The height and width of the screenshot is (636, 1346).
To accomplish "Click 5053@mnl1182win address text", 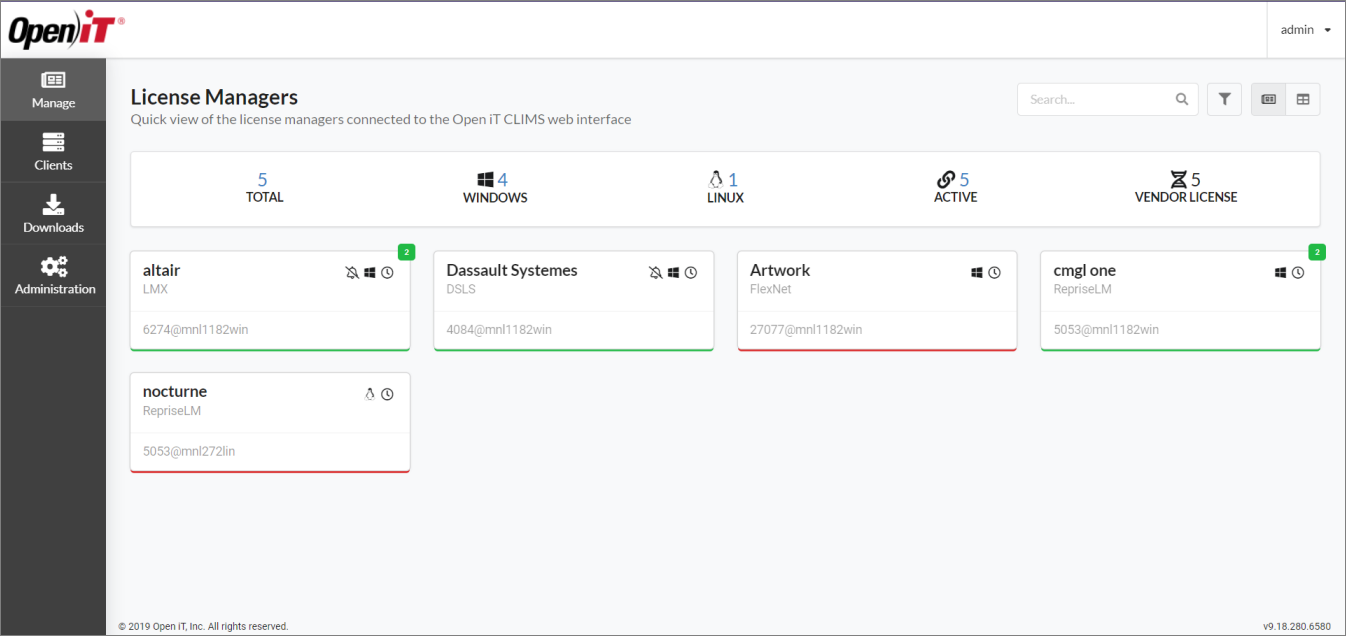I will coord(1106,329).
